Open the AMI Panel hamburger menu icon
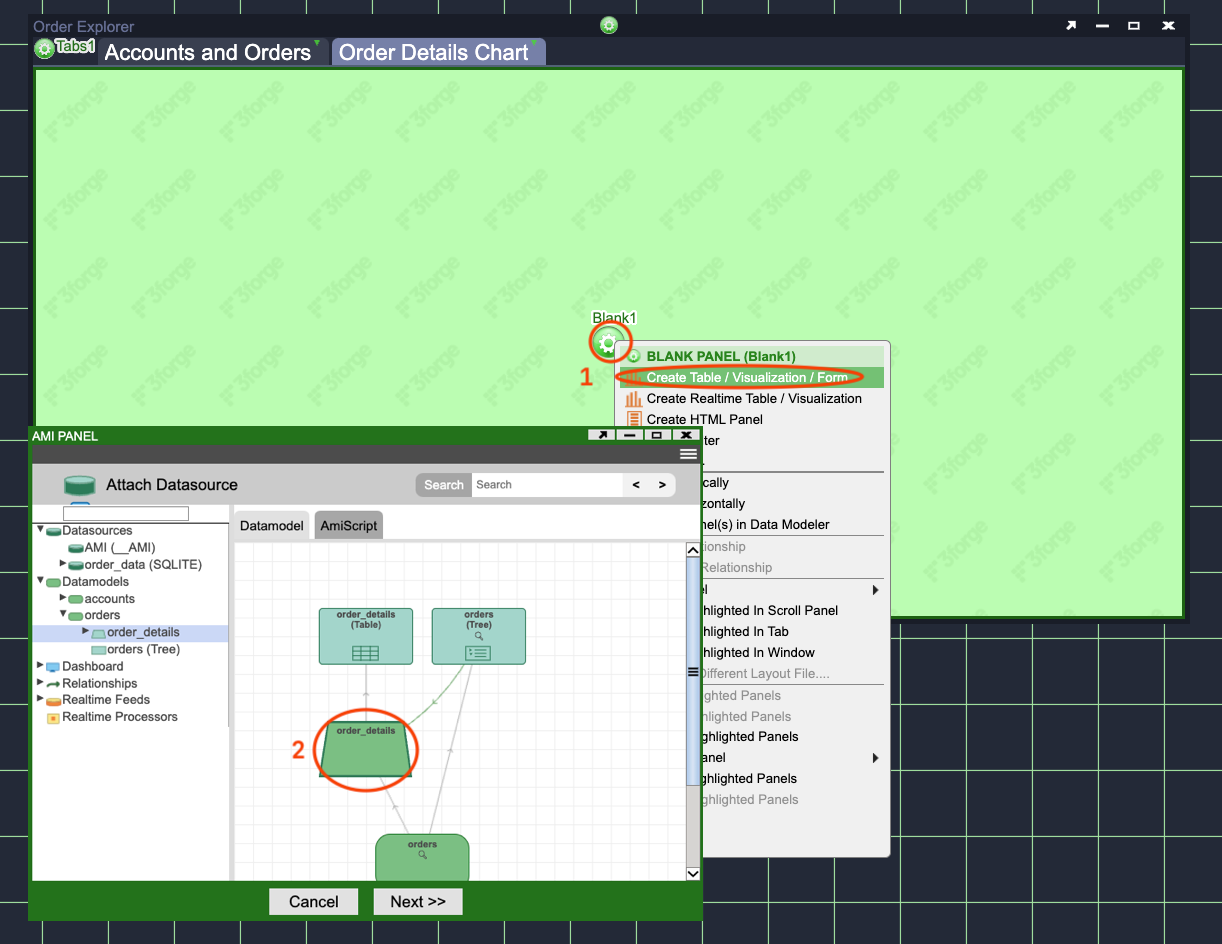 pos(688,454)
